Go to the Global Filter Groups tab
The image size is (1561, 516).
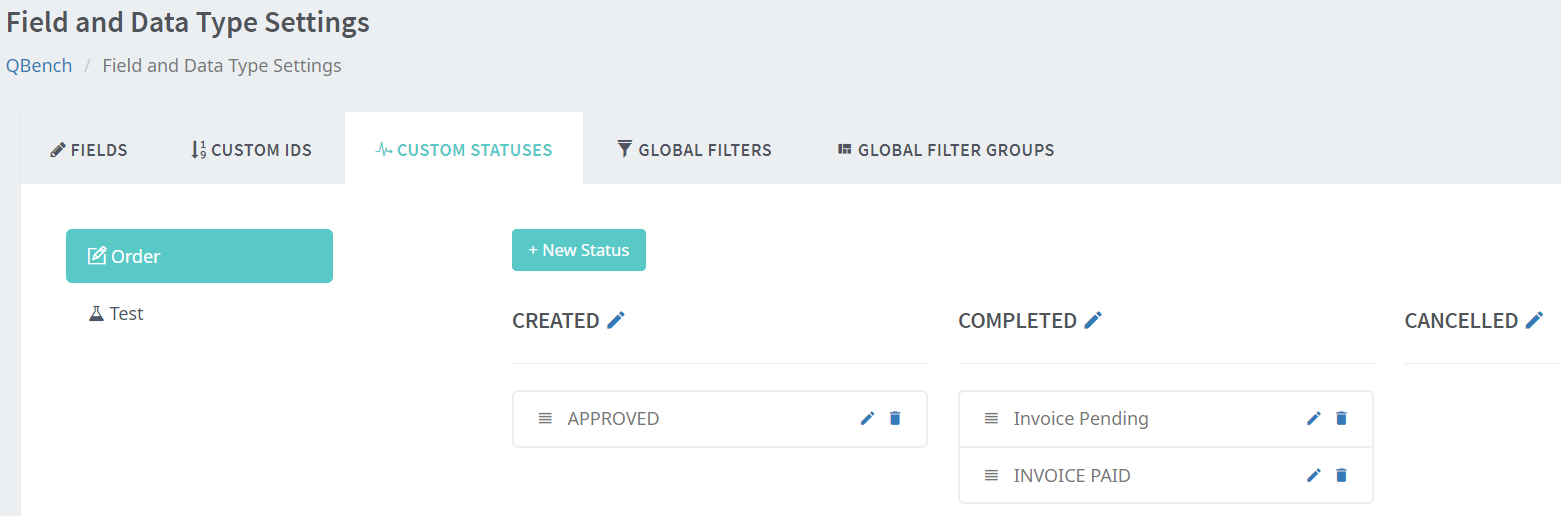946,150
